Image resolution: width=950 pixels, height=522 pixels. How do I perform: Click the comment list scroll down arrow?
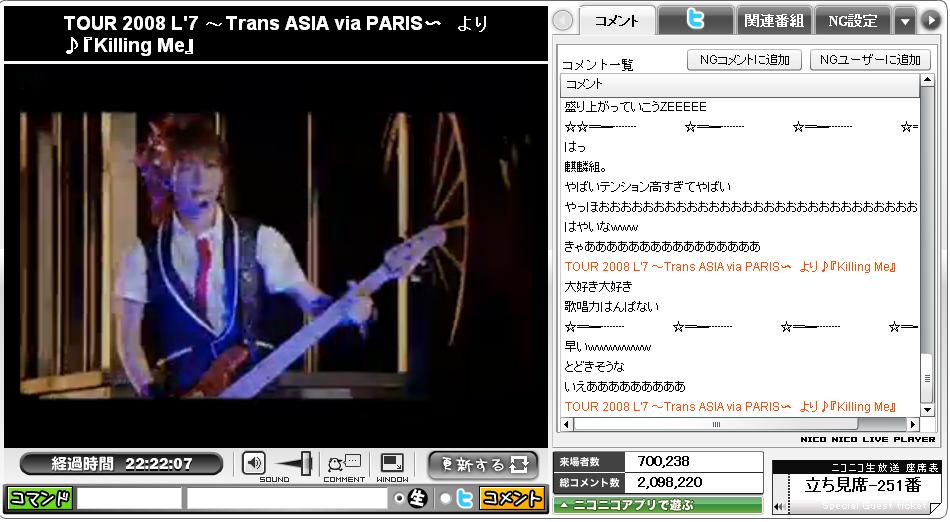tap(927, 410)
